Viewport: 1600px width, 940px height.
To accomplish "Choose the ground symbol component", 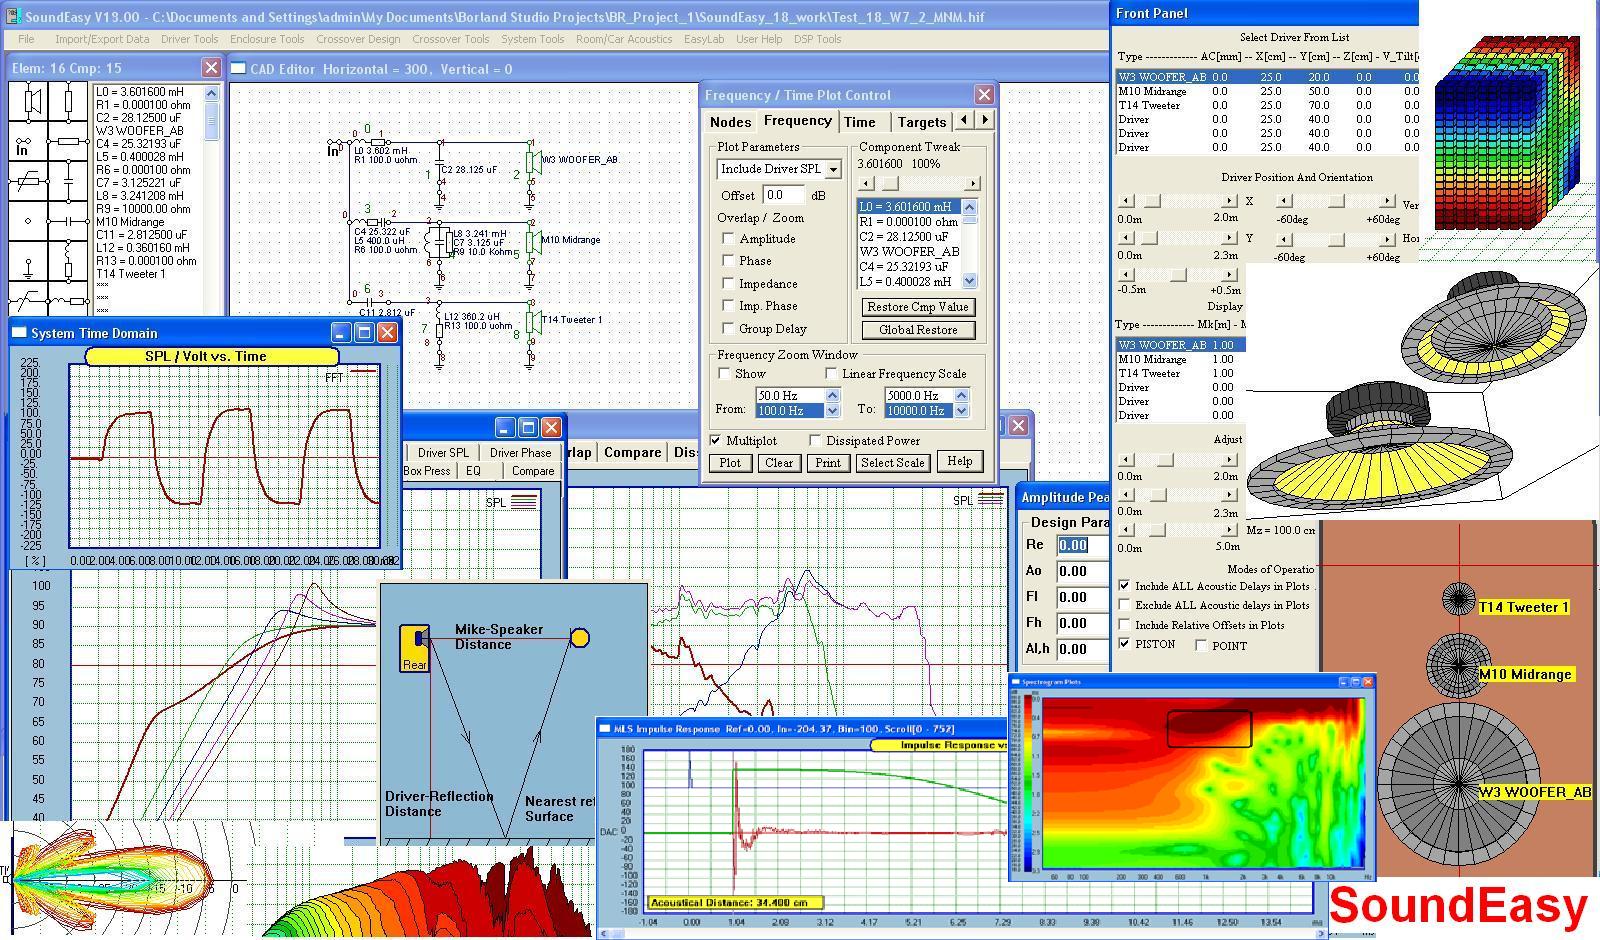I will 29,262.
